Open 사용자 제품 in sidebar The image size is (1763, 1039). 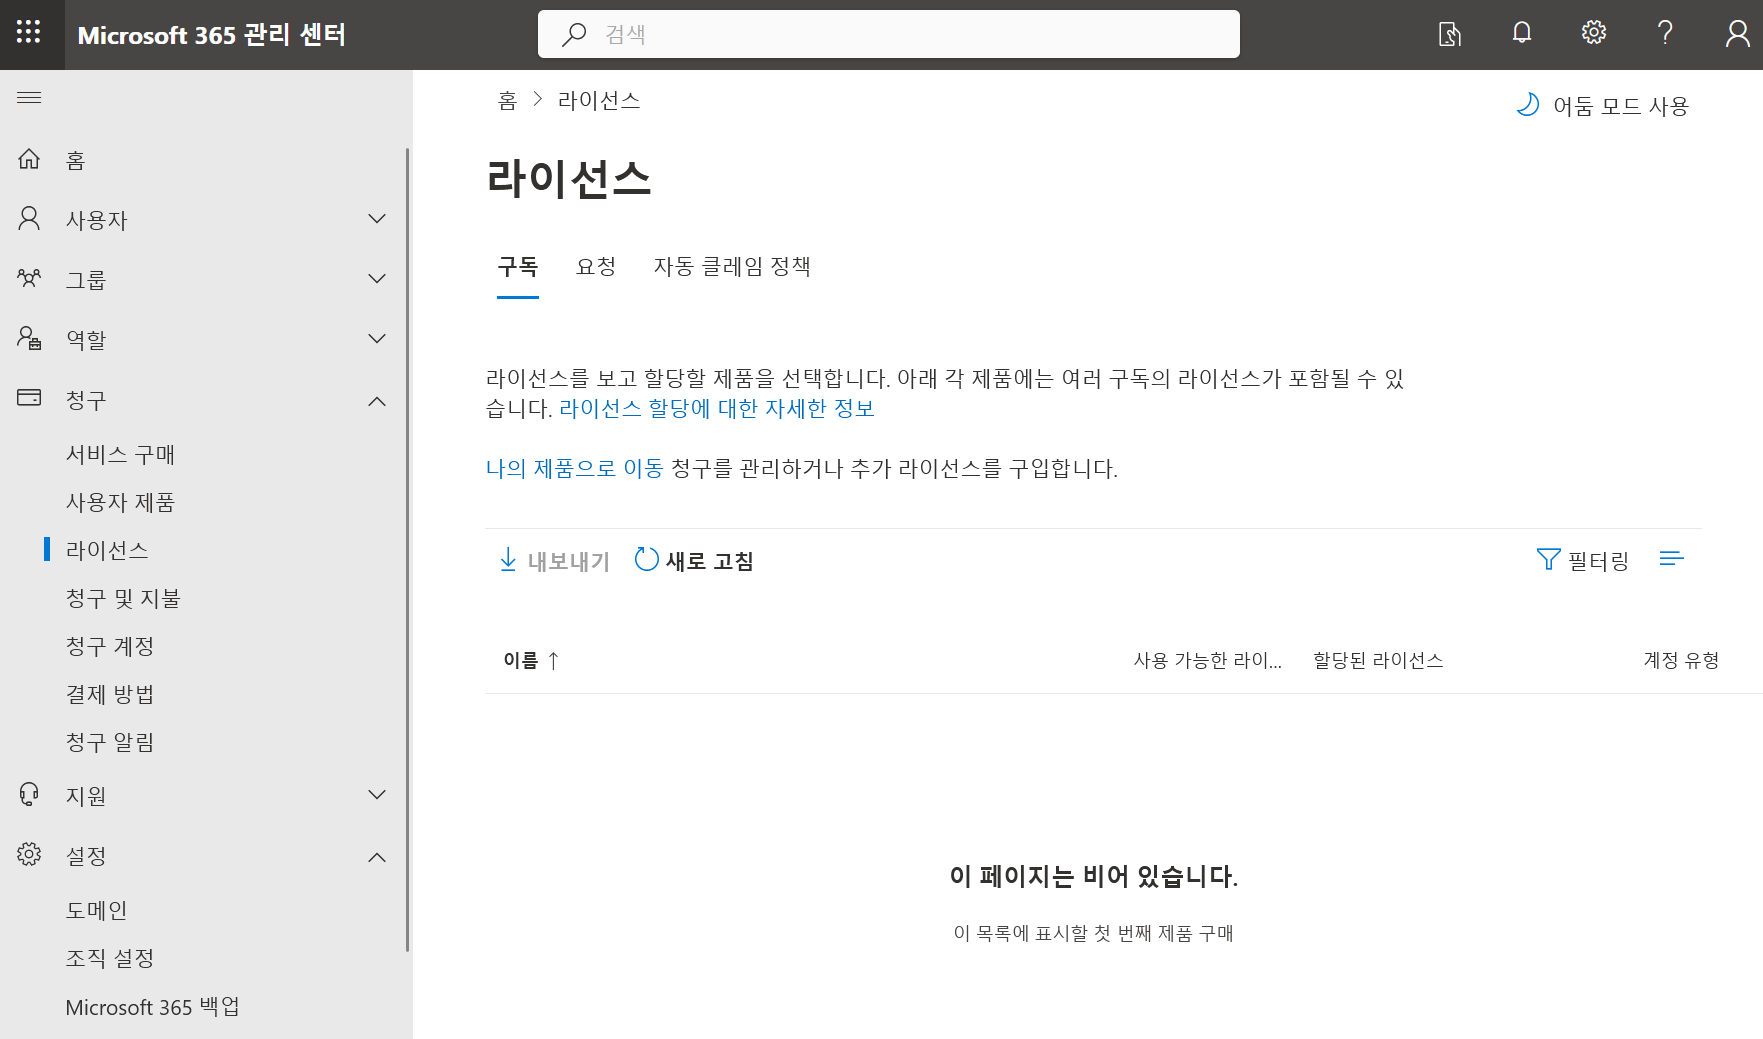click(x=120, y=502)
